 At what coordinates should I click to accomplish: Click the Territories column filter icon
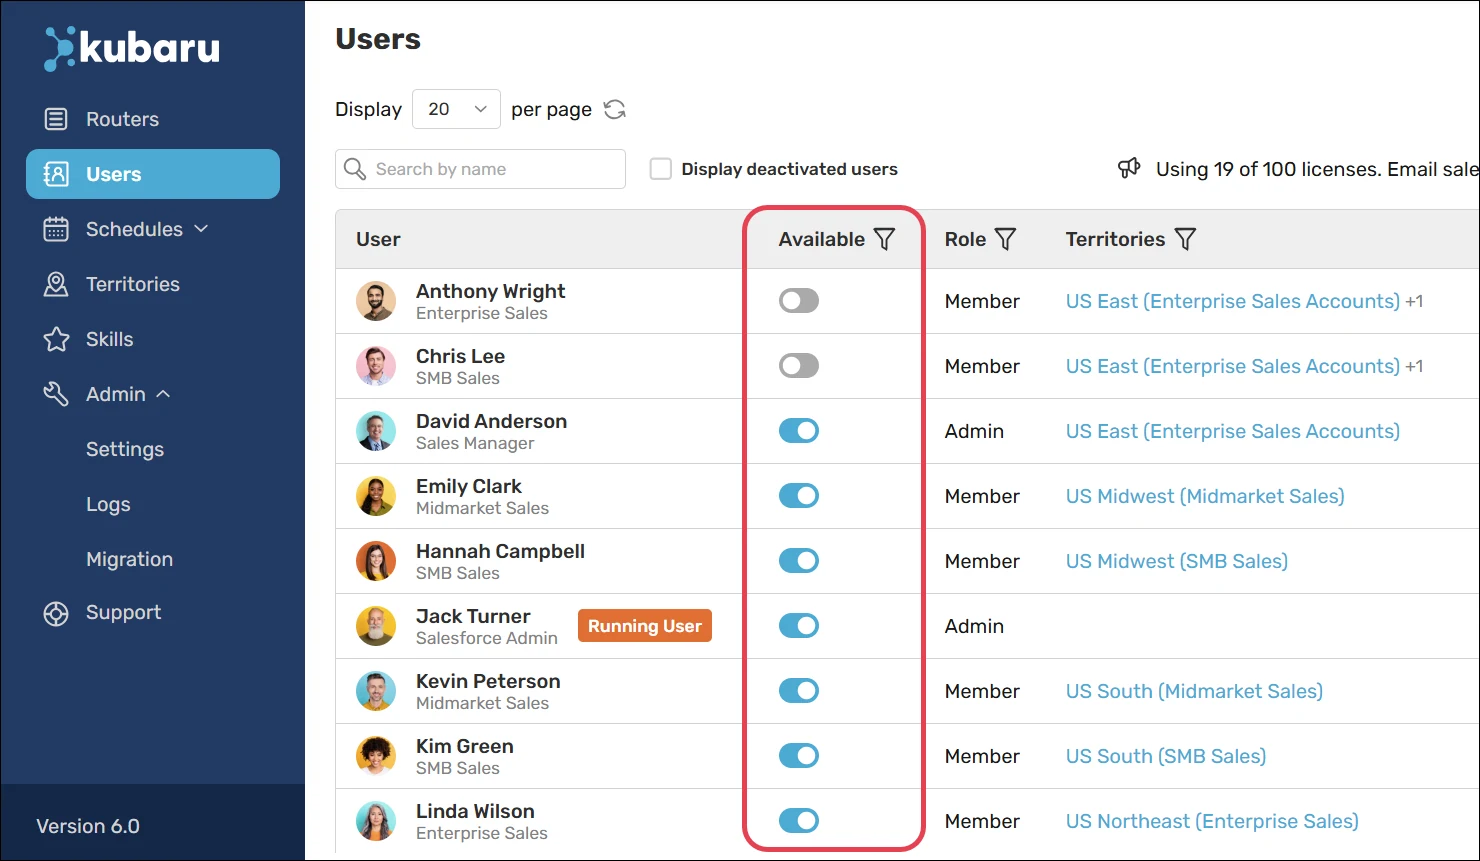1185,239
